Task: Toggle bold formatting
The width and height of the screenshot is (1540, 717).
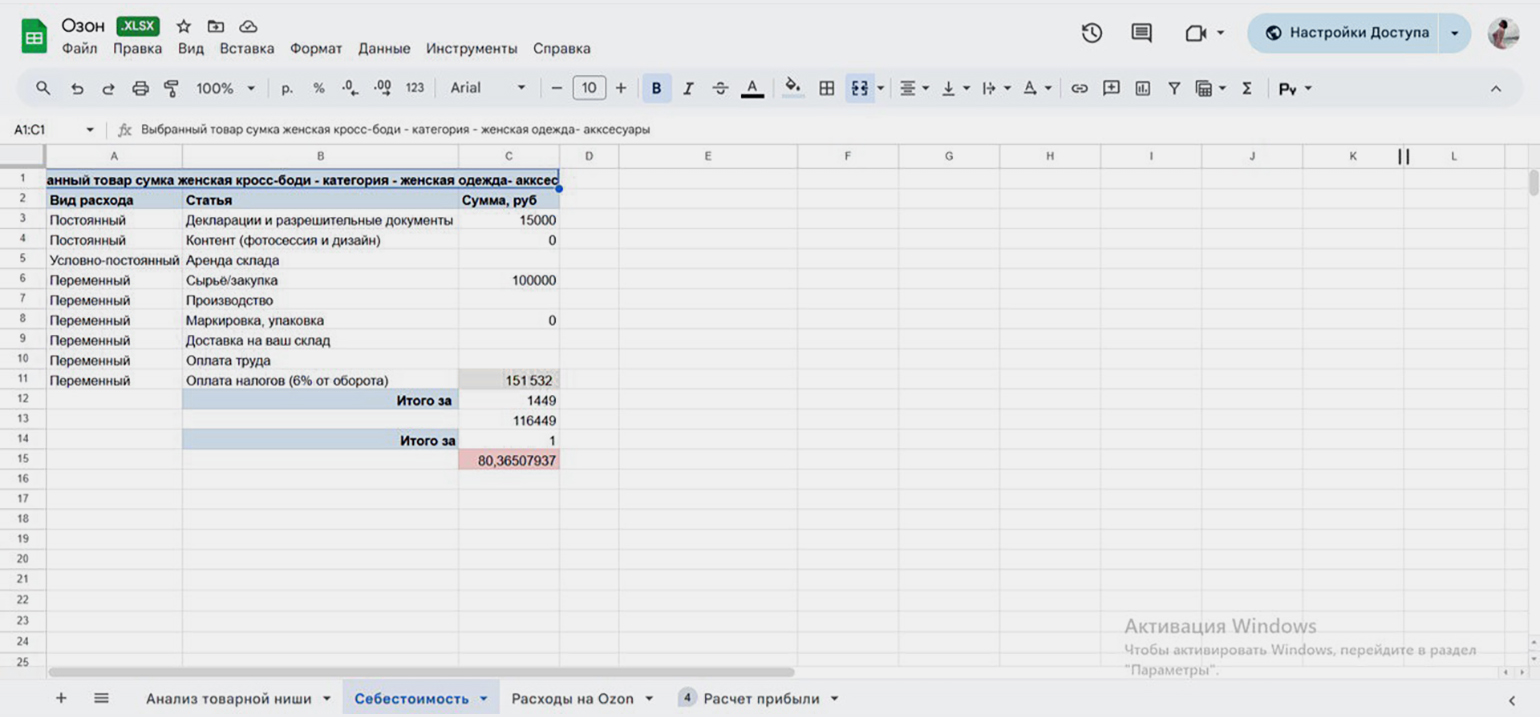Action: click(656, 89)
